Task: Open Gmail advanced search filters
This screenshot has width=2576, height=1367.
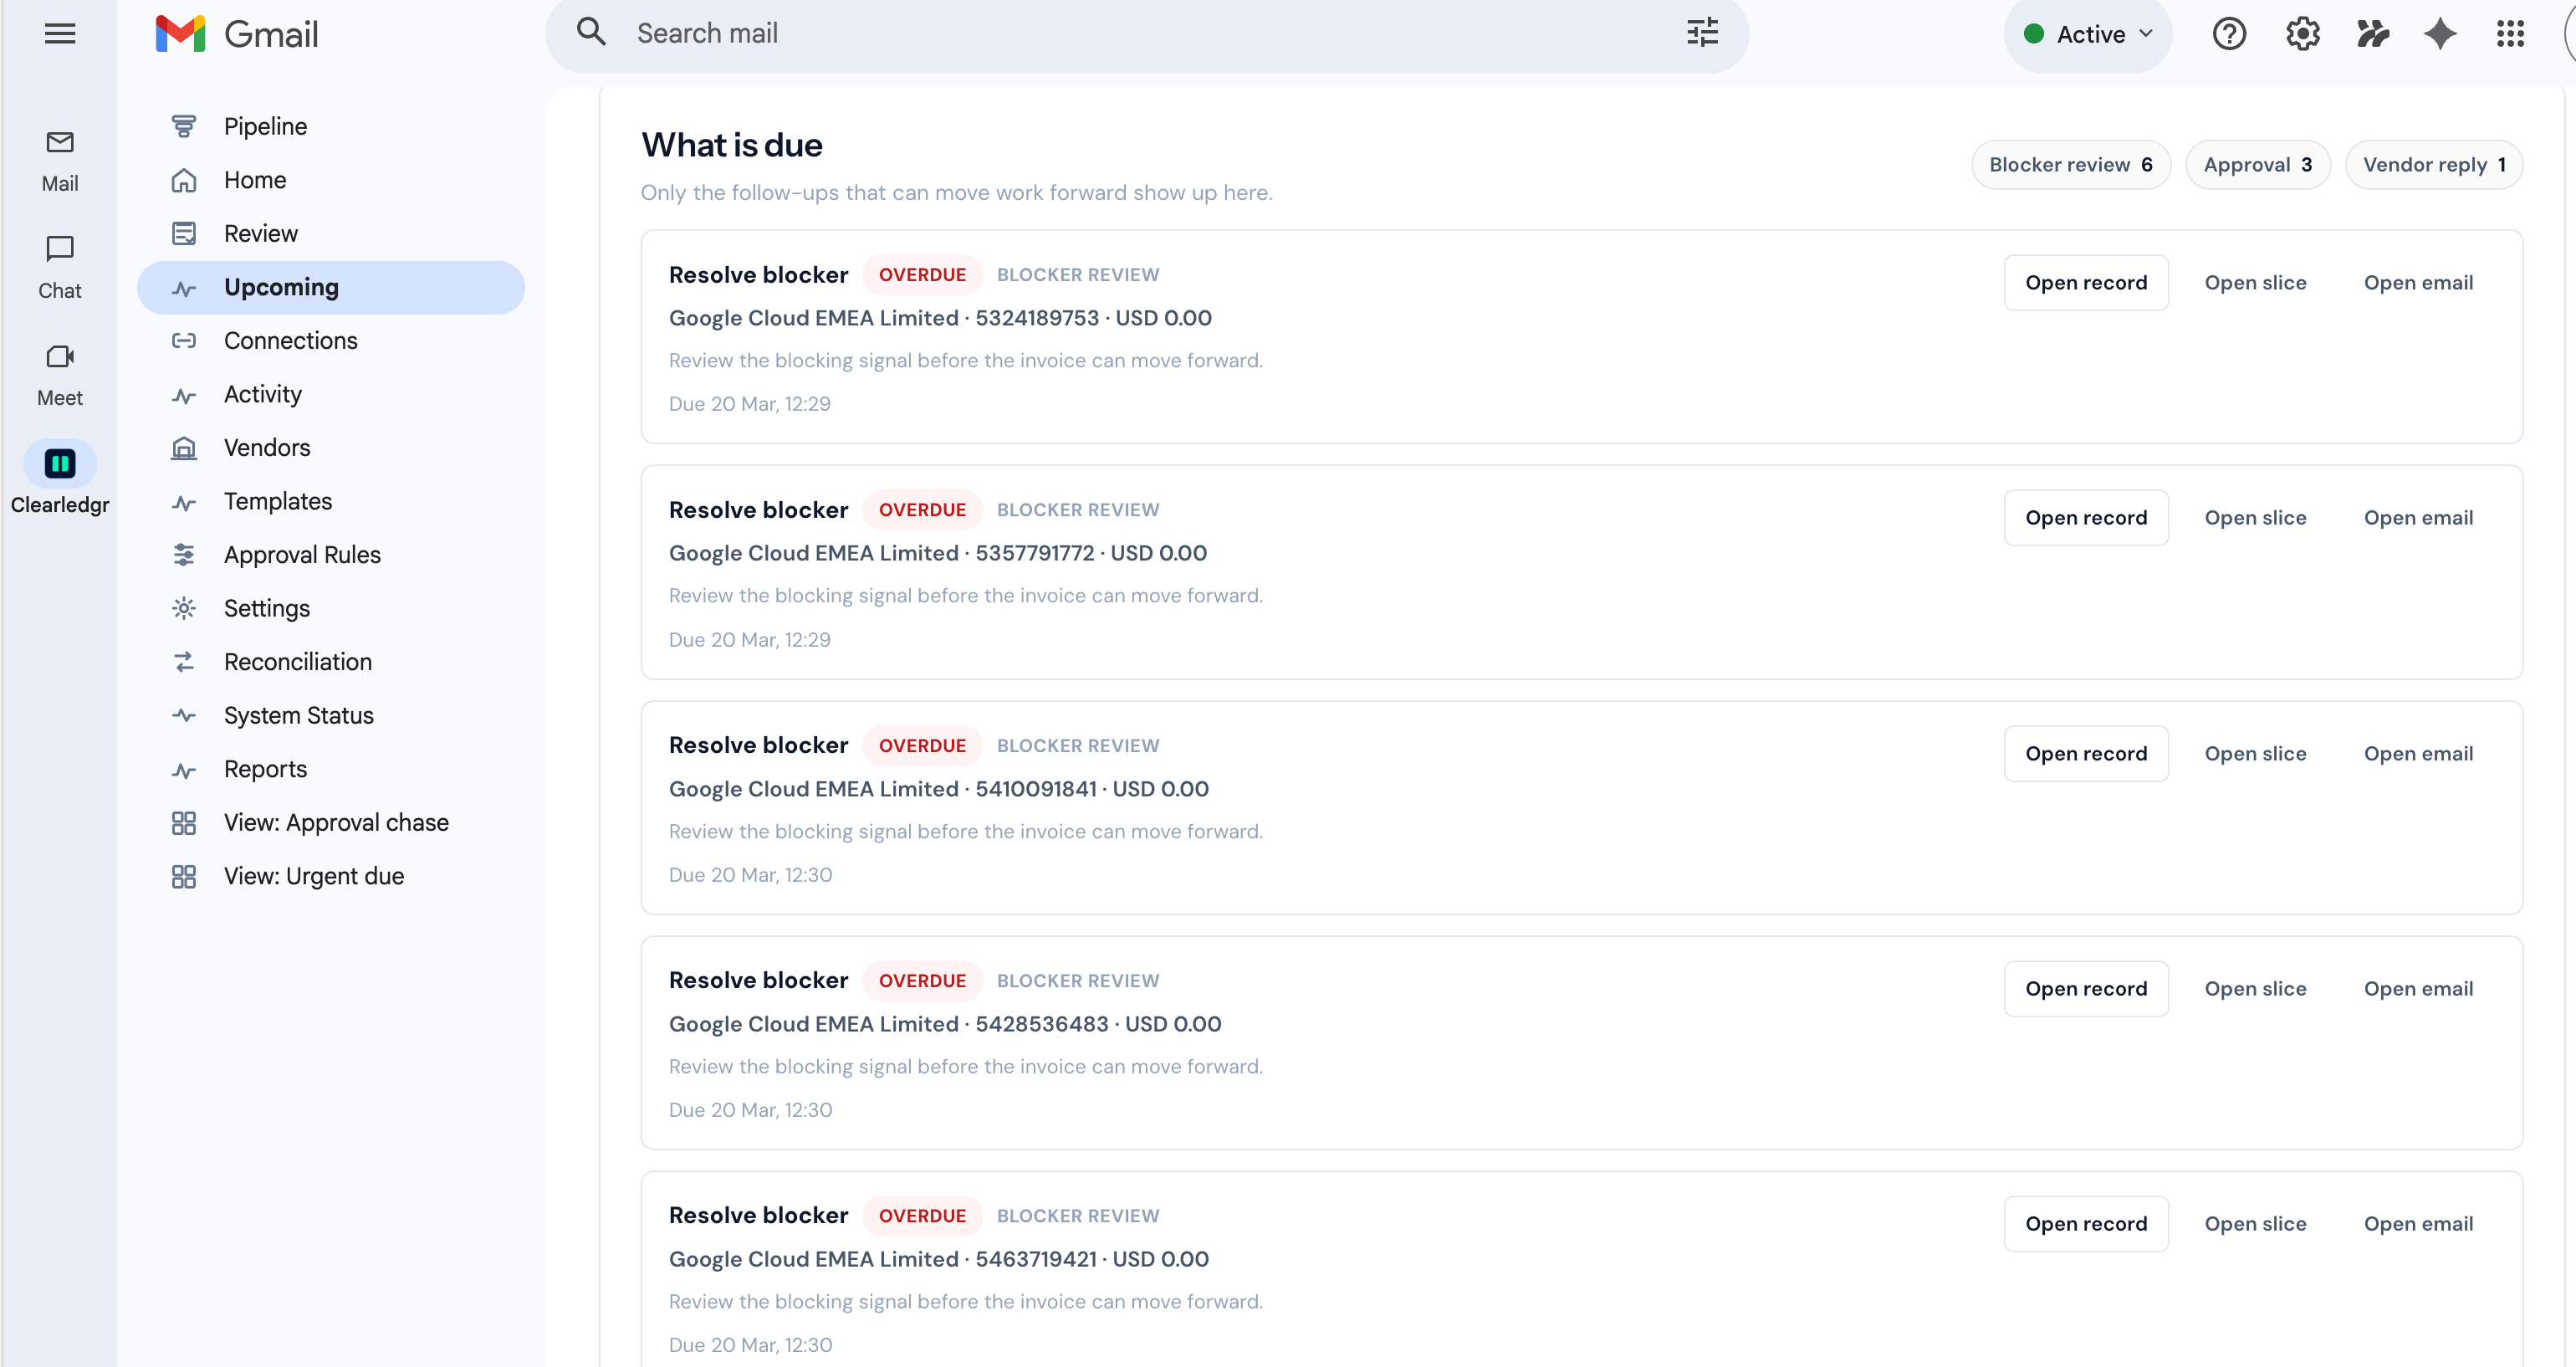Action: click(1701, 33)
